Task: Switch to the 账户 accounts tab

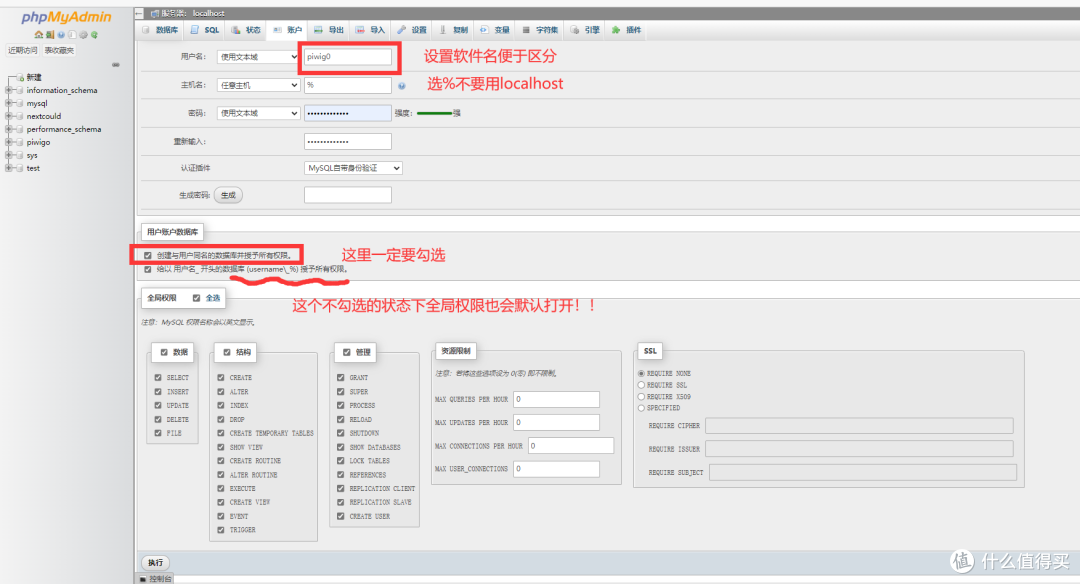Action: pyautogui.click(x=288, y=30)
